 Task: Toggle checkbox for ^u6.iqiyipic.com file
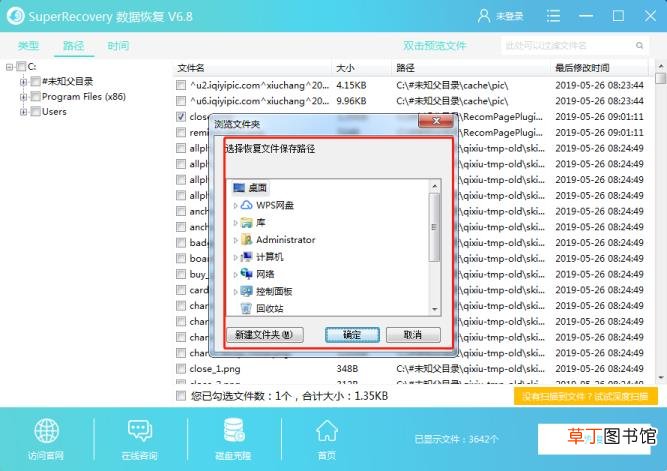tap(181, 101)
